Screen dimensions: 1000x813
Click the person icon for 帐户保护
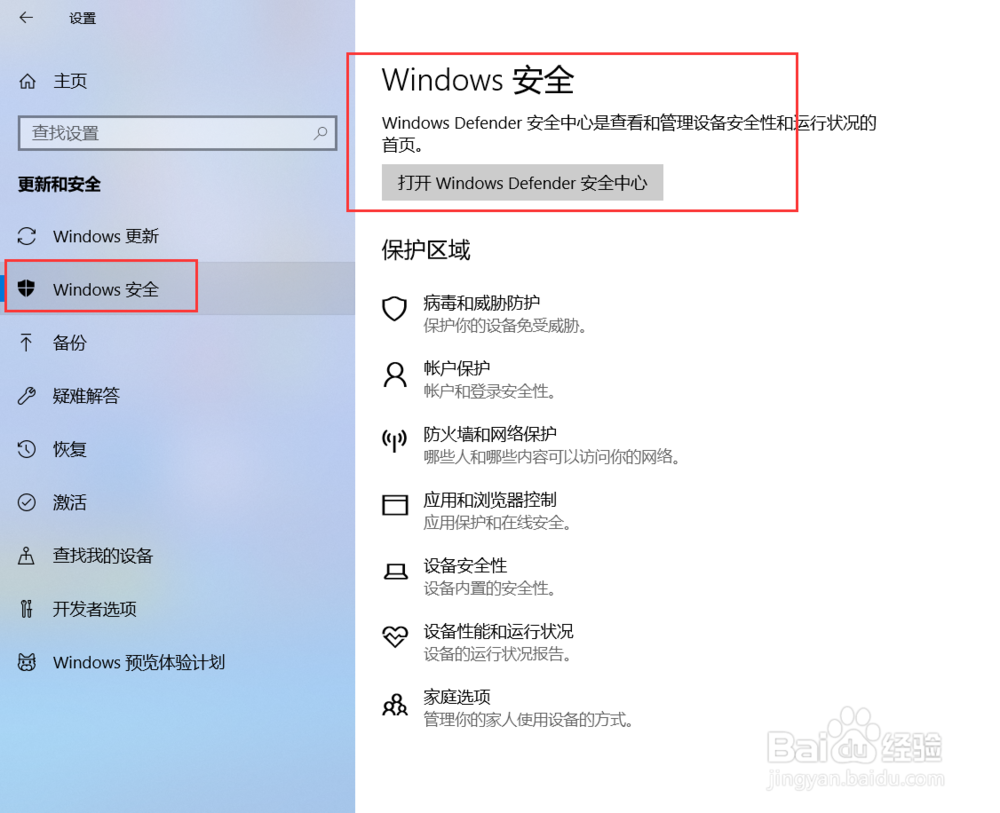(x=395, y=375)
